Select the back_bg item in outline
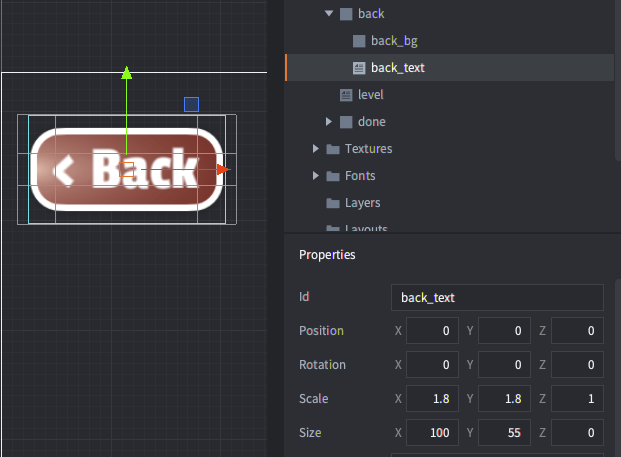This screenshot has height=457, width=621. point(394,41)
